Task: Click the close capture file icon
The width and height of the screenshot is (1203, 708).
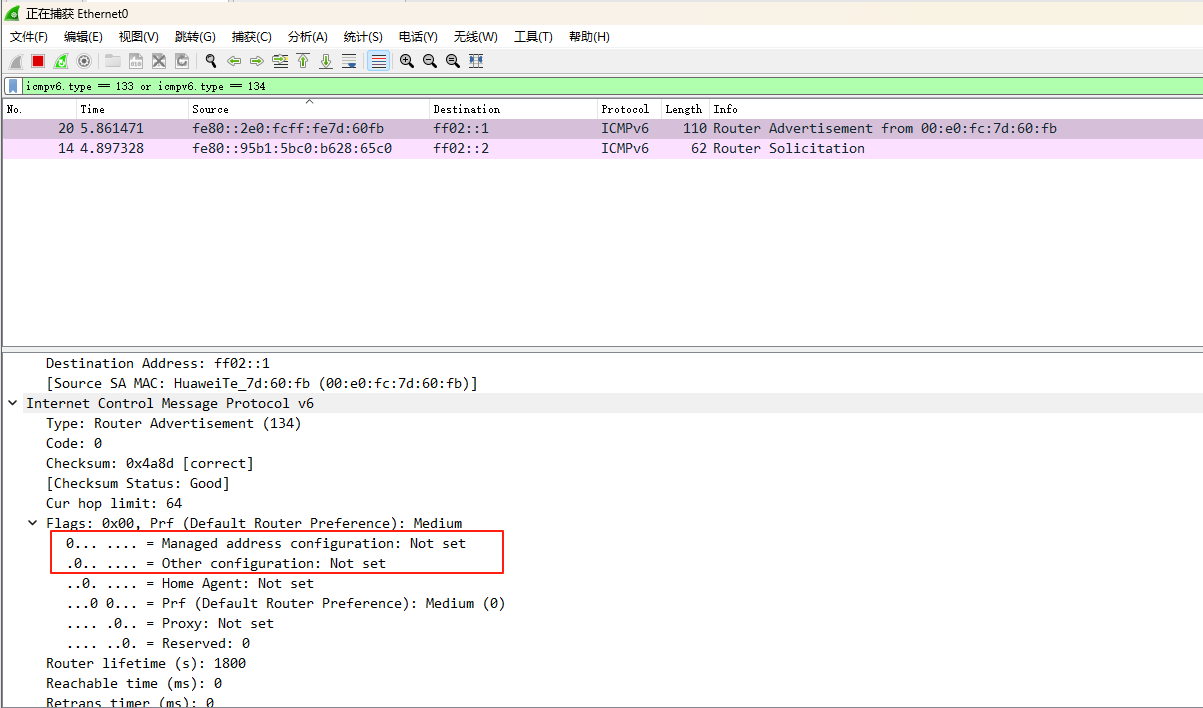Action: (159, 61)
